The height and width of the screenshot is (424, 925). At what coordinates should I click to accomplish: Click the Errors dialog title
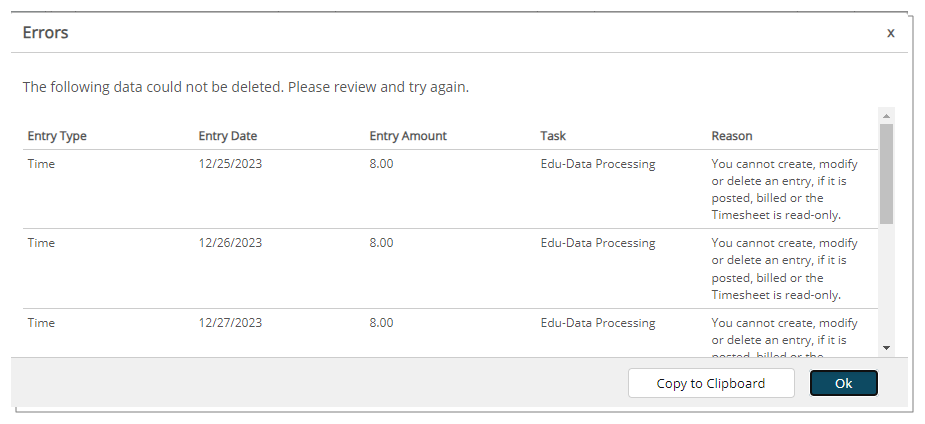tap(45, 33)
